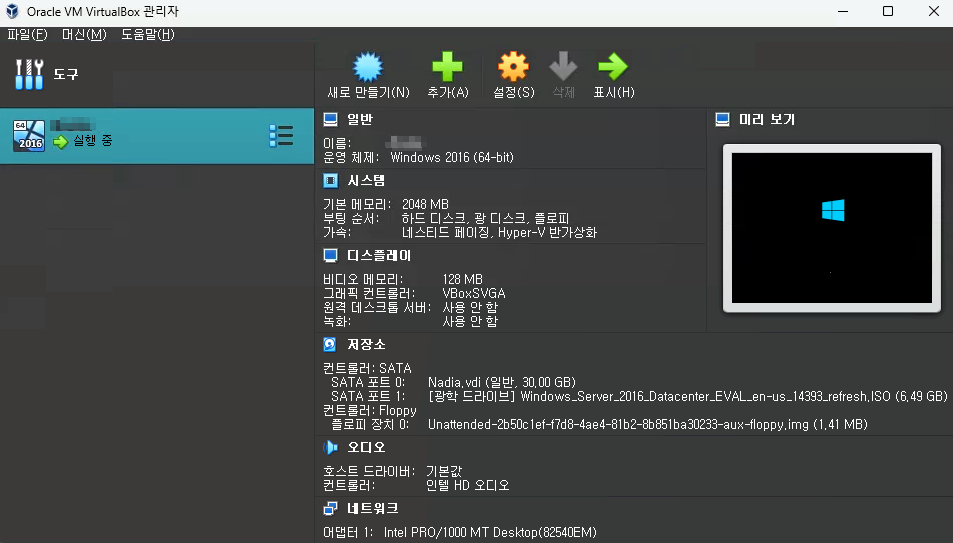Click host driver '기본값' value
The width and height of the screenshot is (953, 543).
(444, 471)
